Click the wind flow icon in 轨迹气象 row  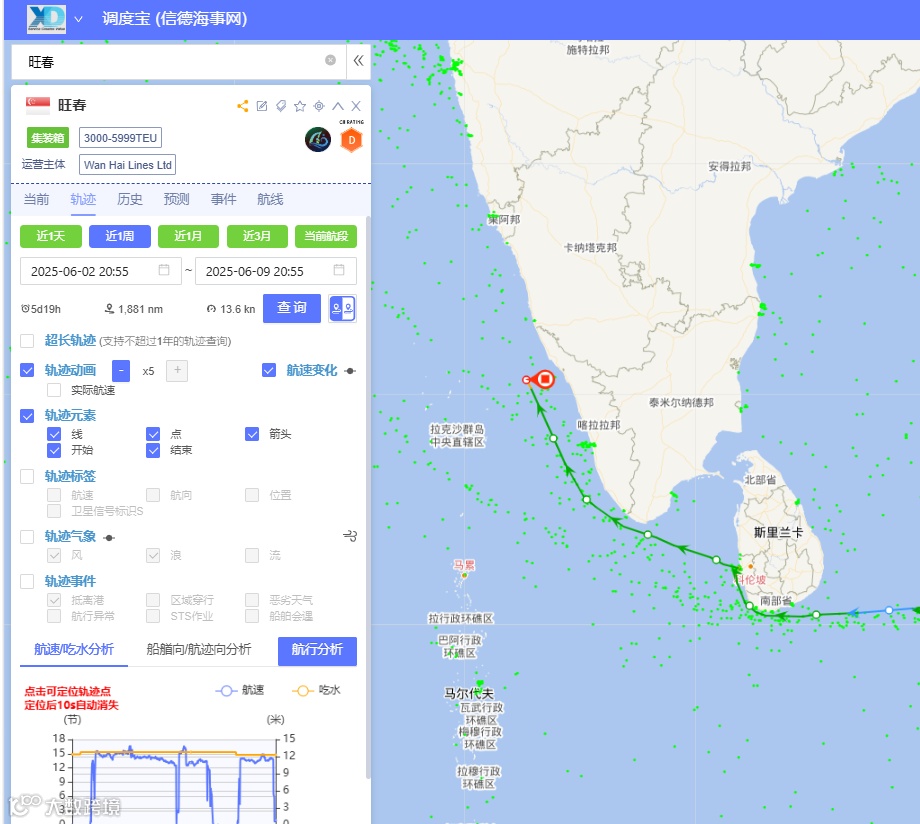click(350, 536)
